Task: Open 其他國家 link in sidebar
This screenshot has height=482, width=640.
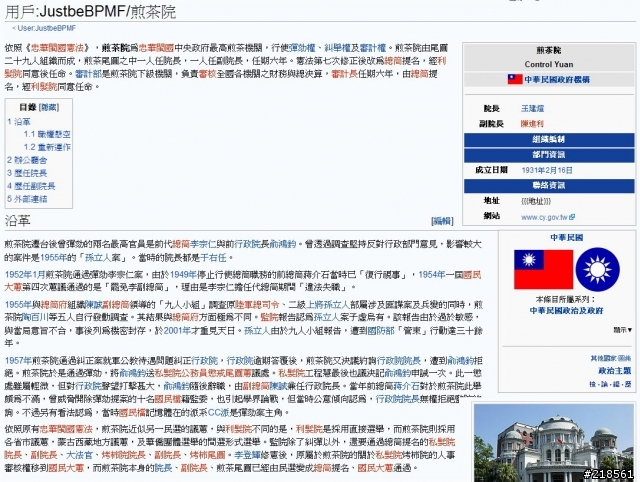Action: pyautogui.click(x=604, y=358)
